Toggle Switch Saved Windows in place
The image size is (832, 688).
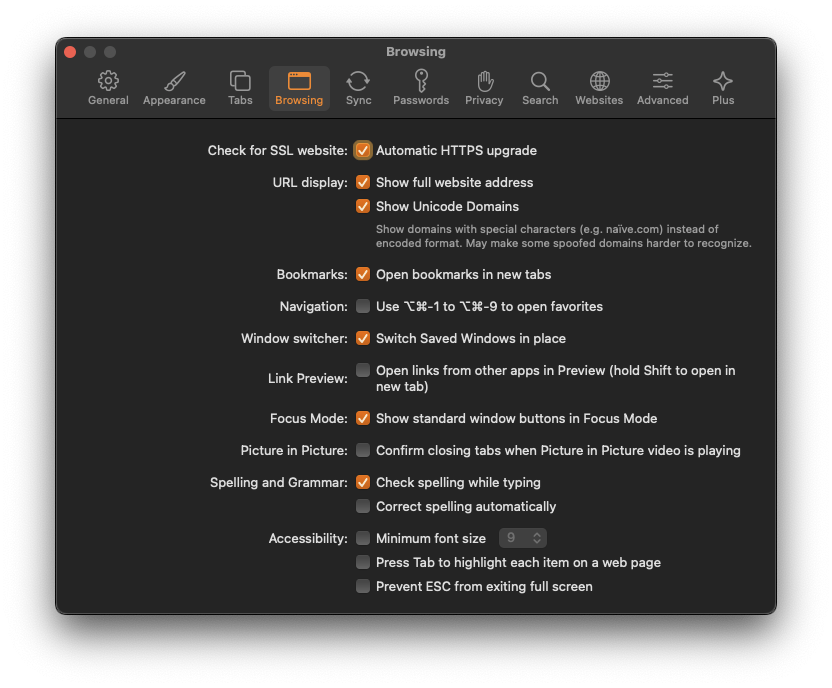363,338
